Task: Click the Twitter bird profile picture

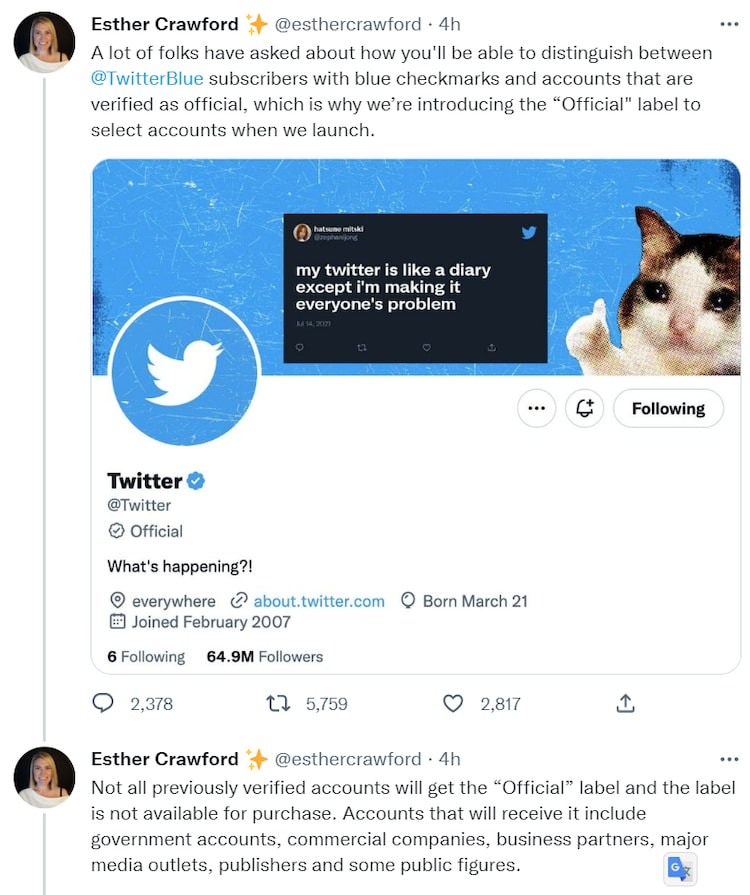Action: click(x=184, y=372)
